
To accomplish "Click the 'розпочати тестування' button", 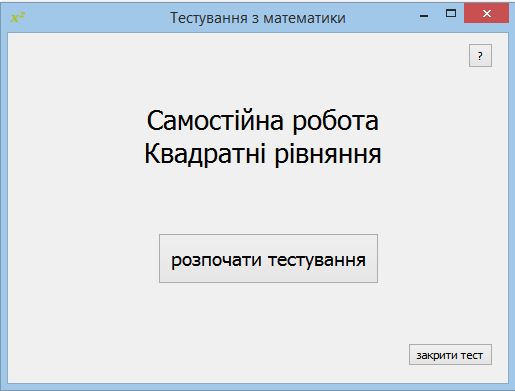I will [268, 259].
